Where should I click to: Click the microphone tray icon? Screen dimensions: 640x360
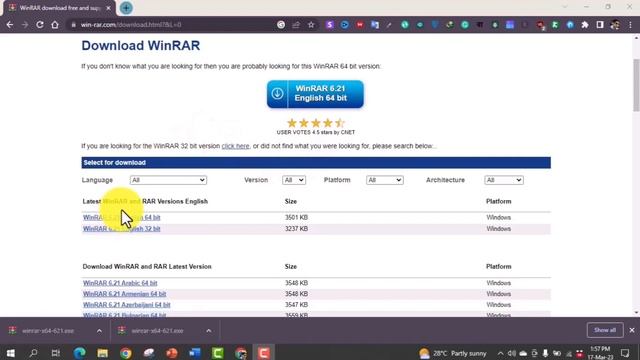[x=545, y=353]
